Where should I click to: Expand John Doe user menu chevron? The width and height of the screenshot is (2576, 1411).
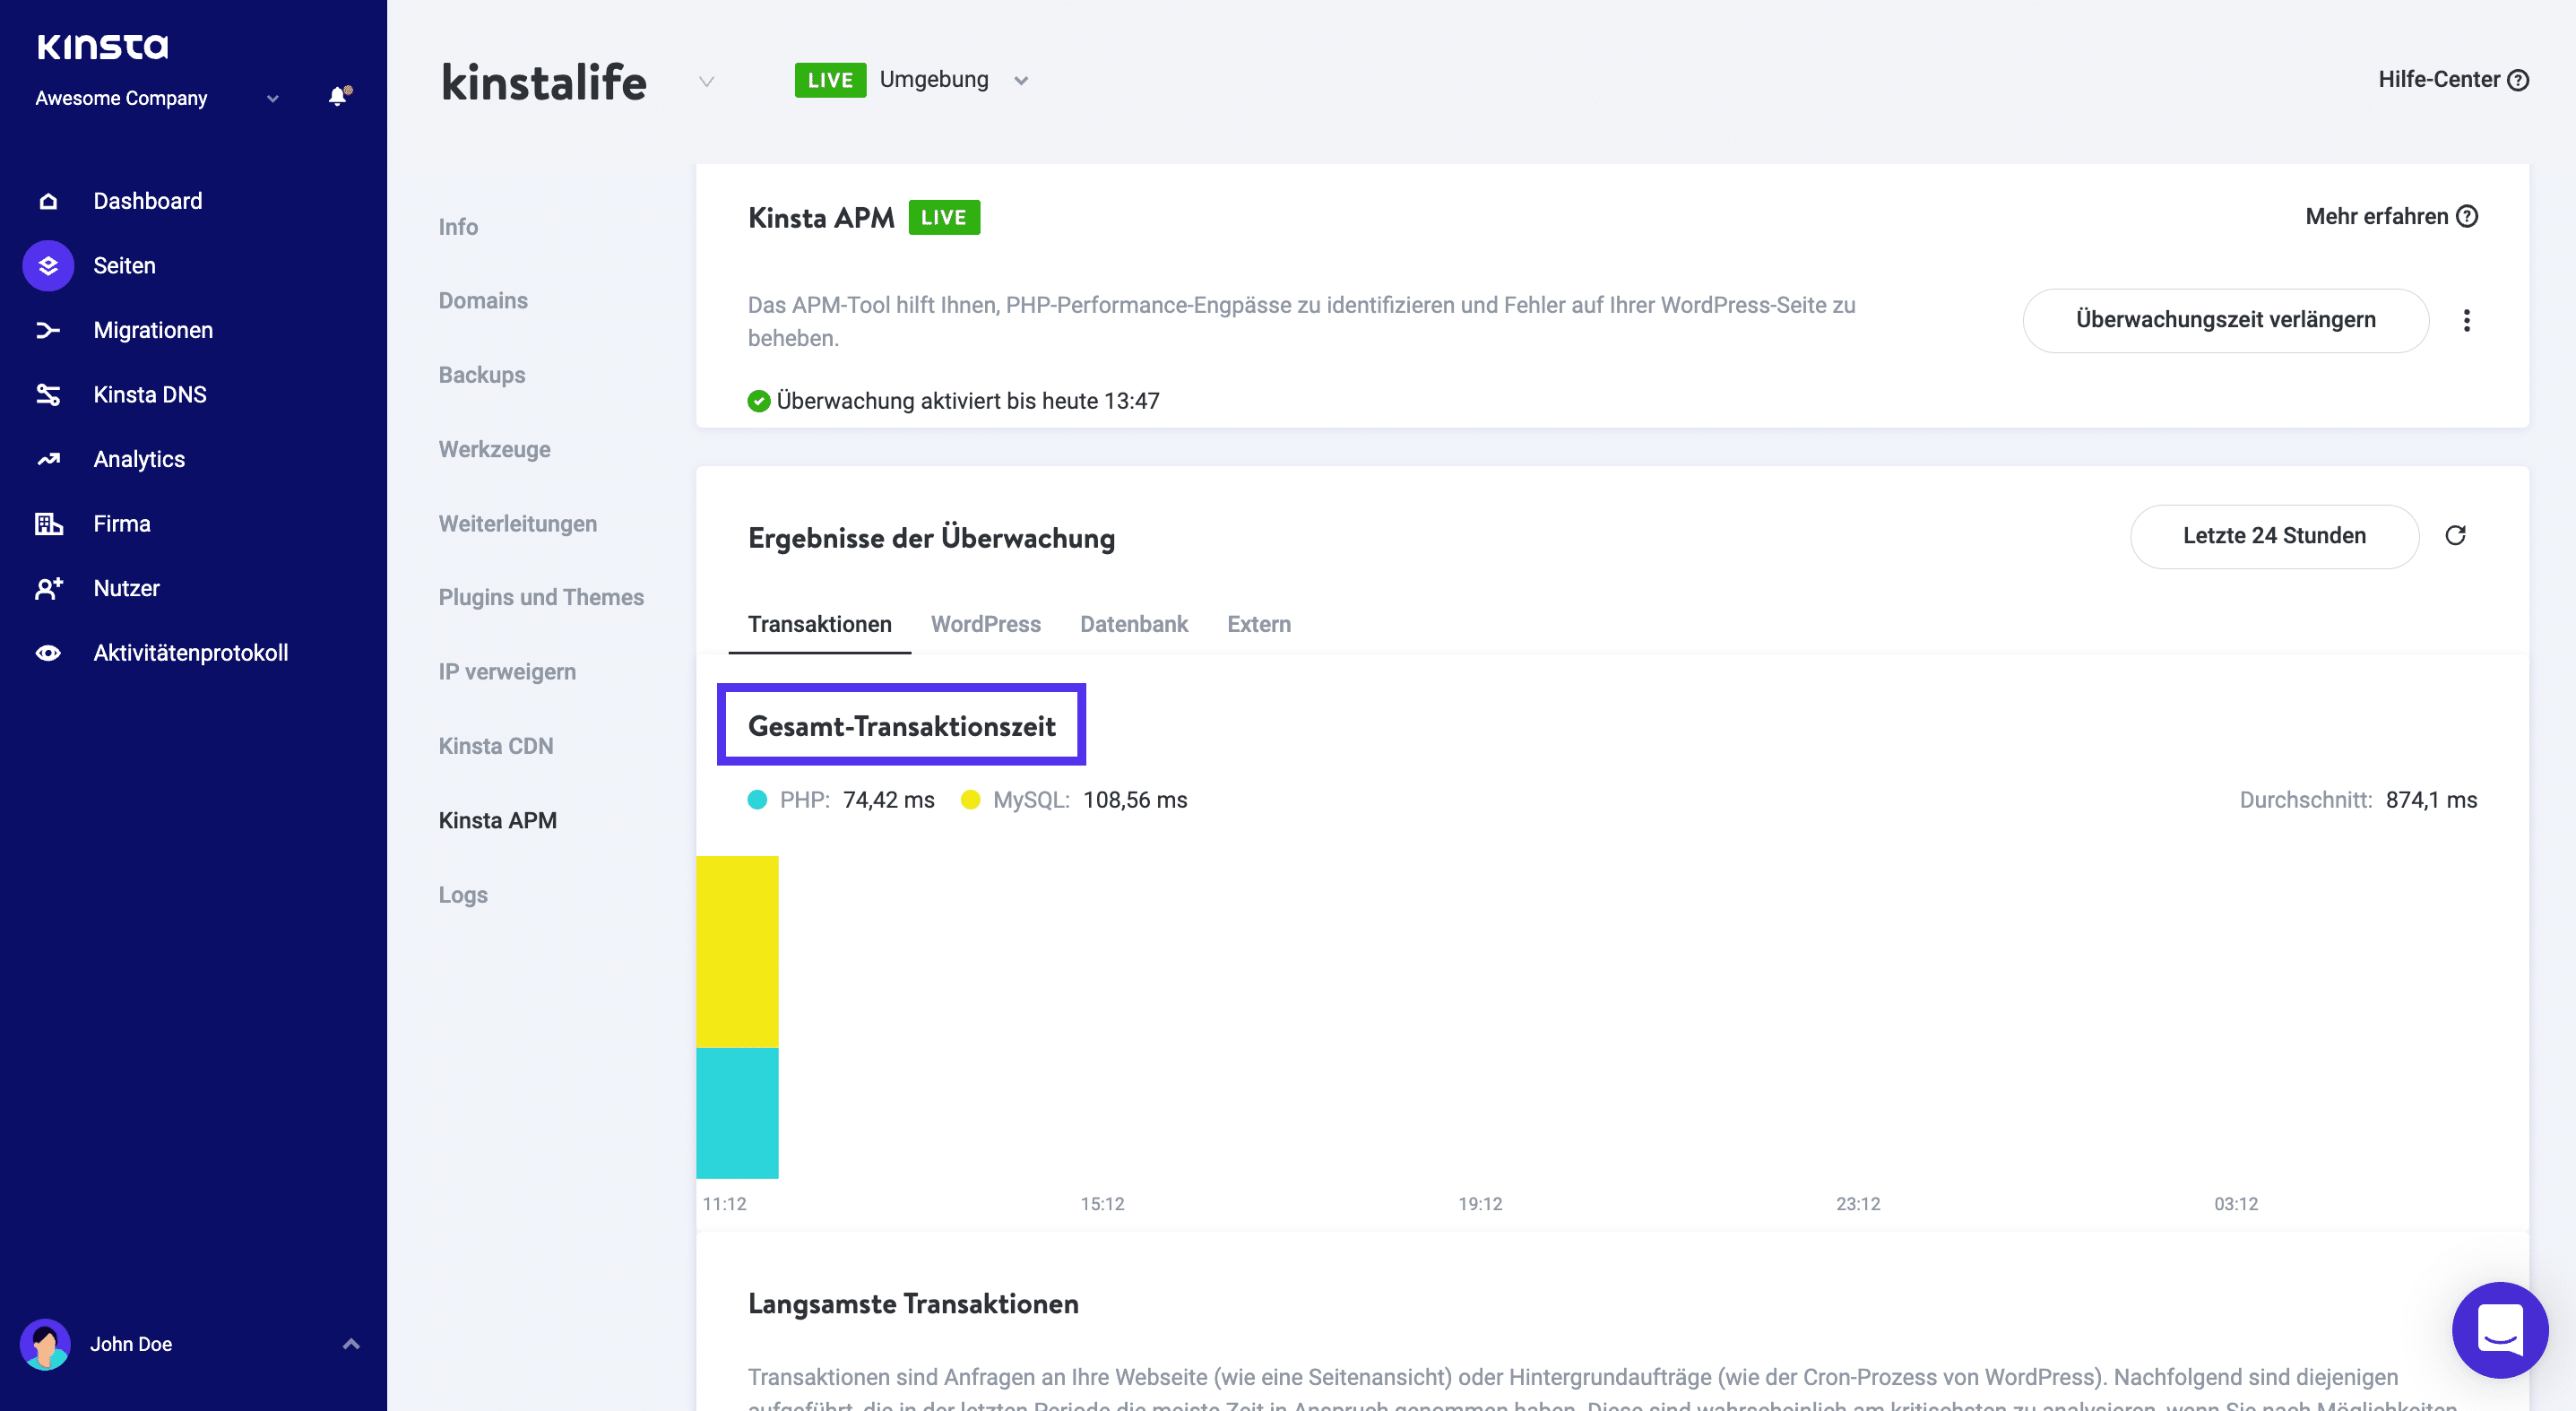click(351, 1344)
